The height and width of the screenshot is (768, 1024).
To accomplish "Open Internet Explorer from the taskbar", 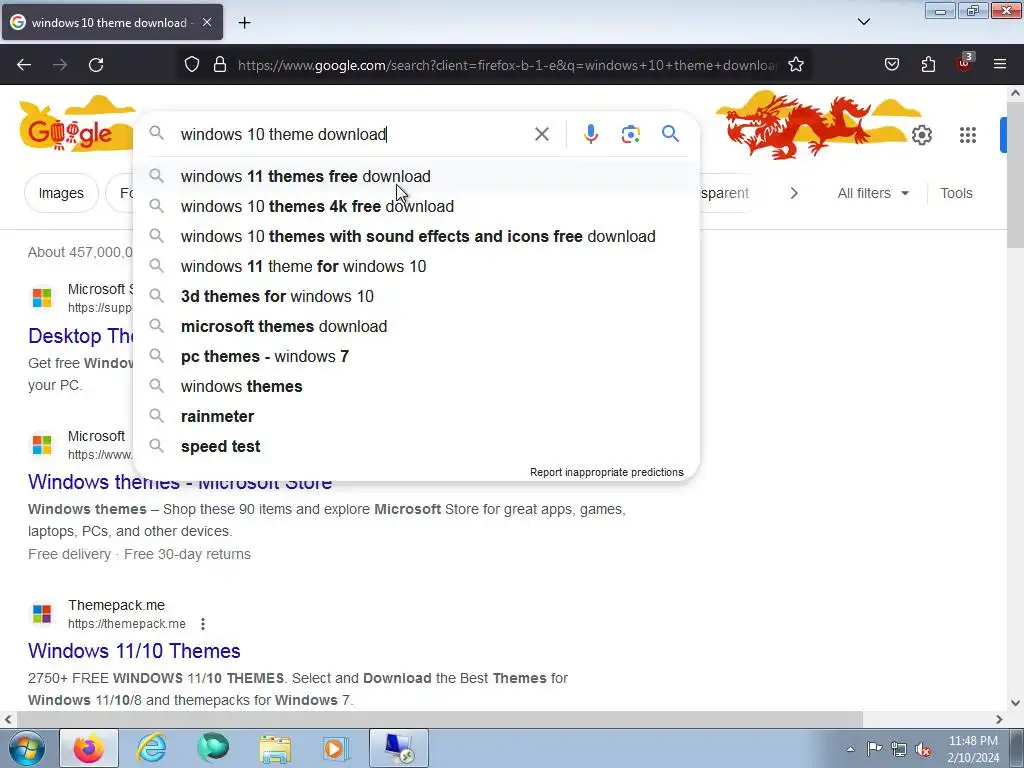I will click(x=151, y=748).
